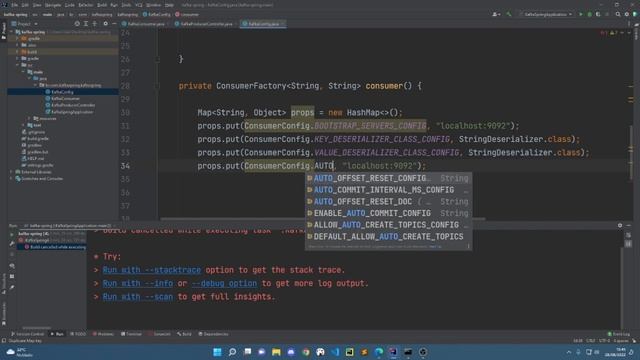The height and width of the screenshot is (360, 640).
Task: Open Windows Start menu
Action: [217, 352]
